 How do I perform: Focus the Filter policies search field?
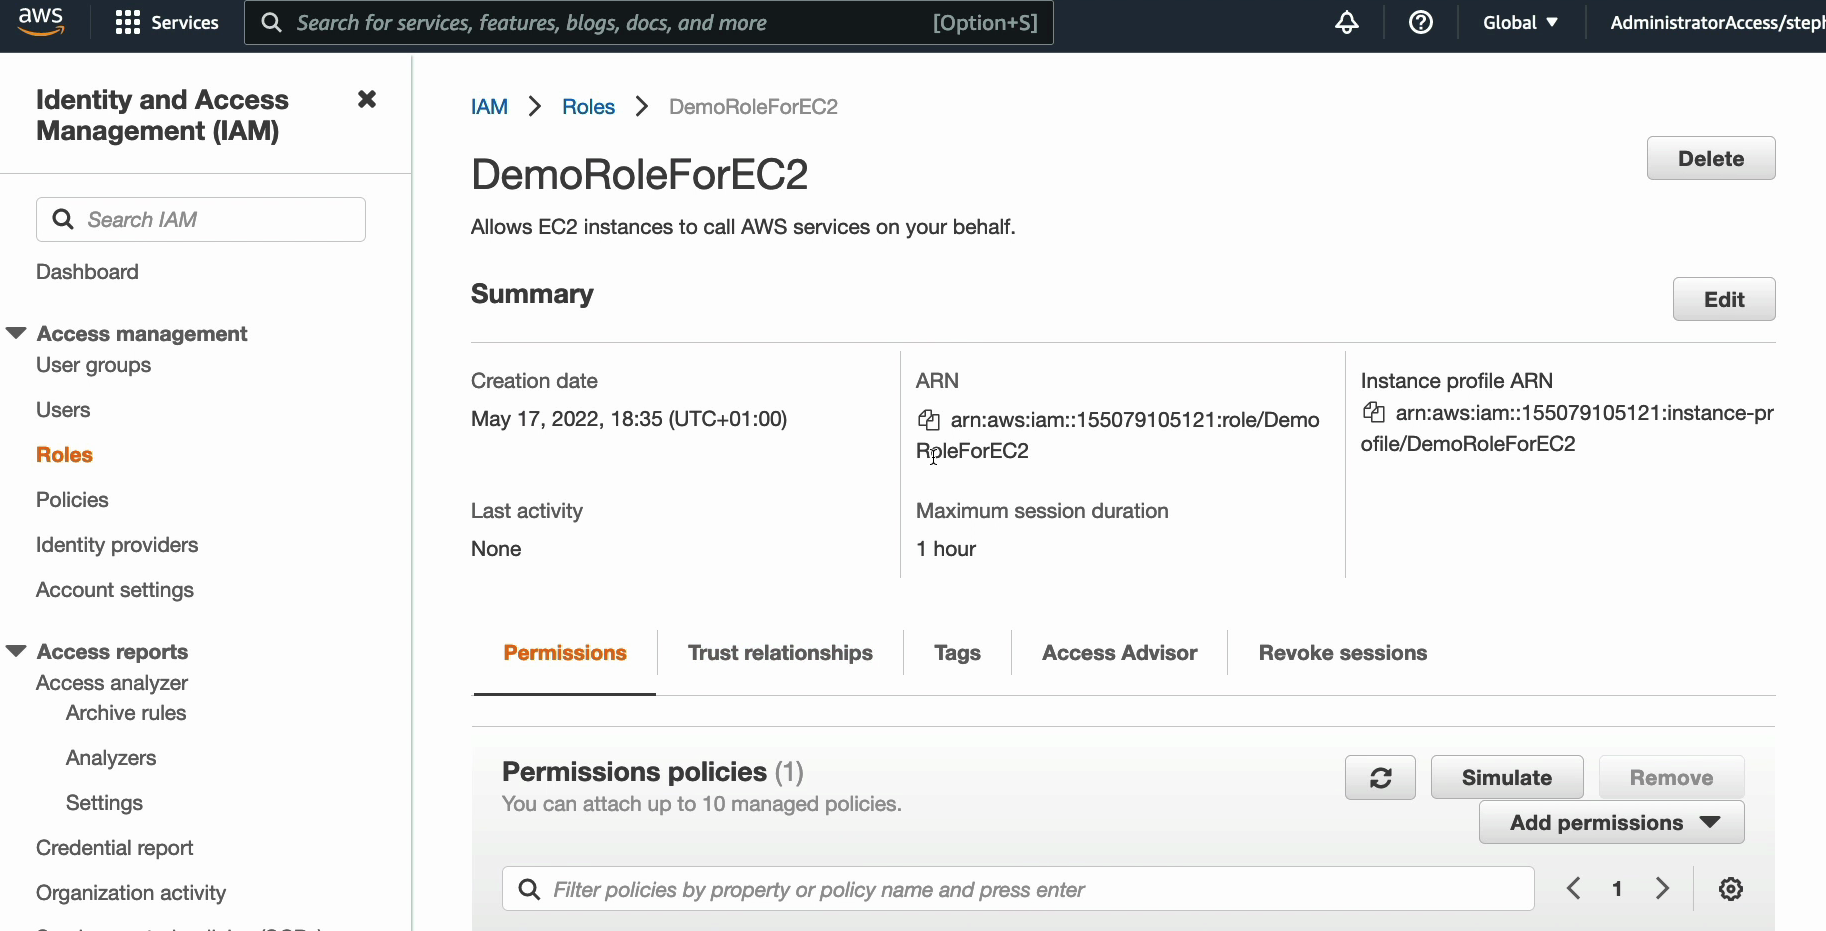[1018, 889]
